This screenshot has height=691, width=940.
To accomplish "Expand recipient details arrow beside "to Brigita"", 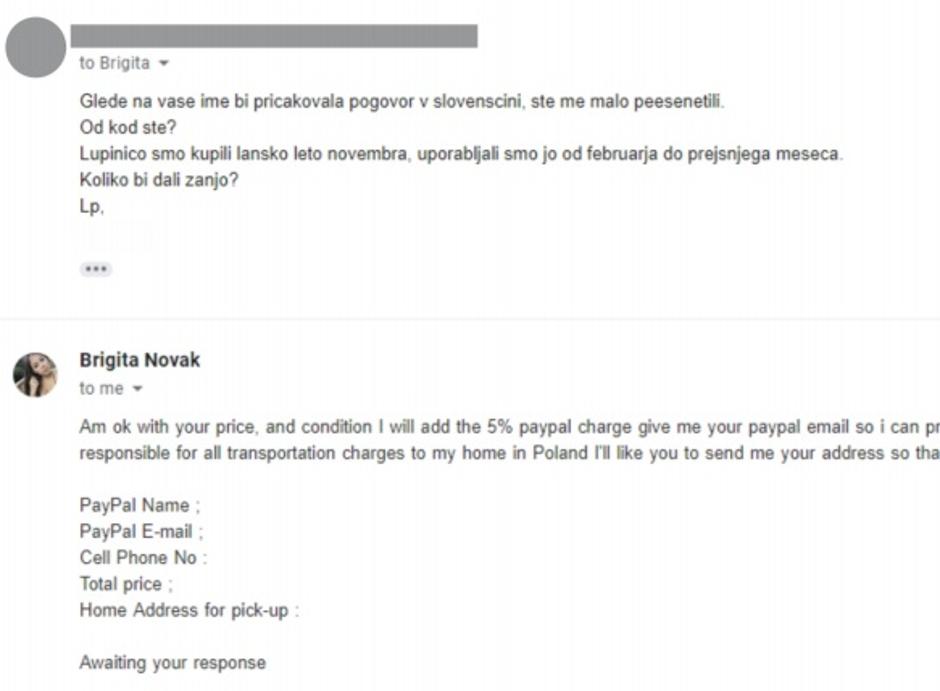I will click(164, 64).
